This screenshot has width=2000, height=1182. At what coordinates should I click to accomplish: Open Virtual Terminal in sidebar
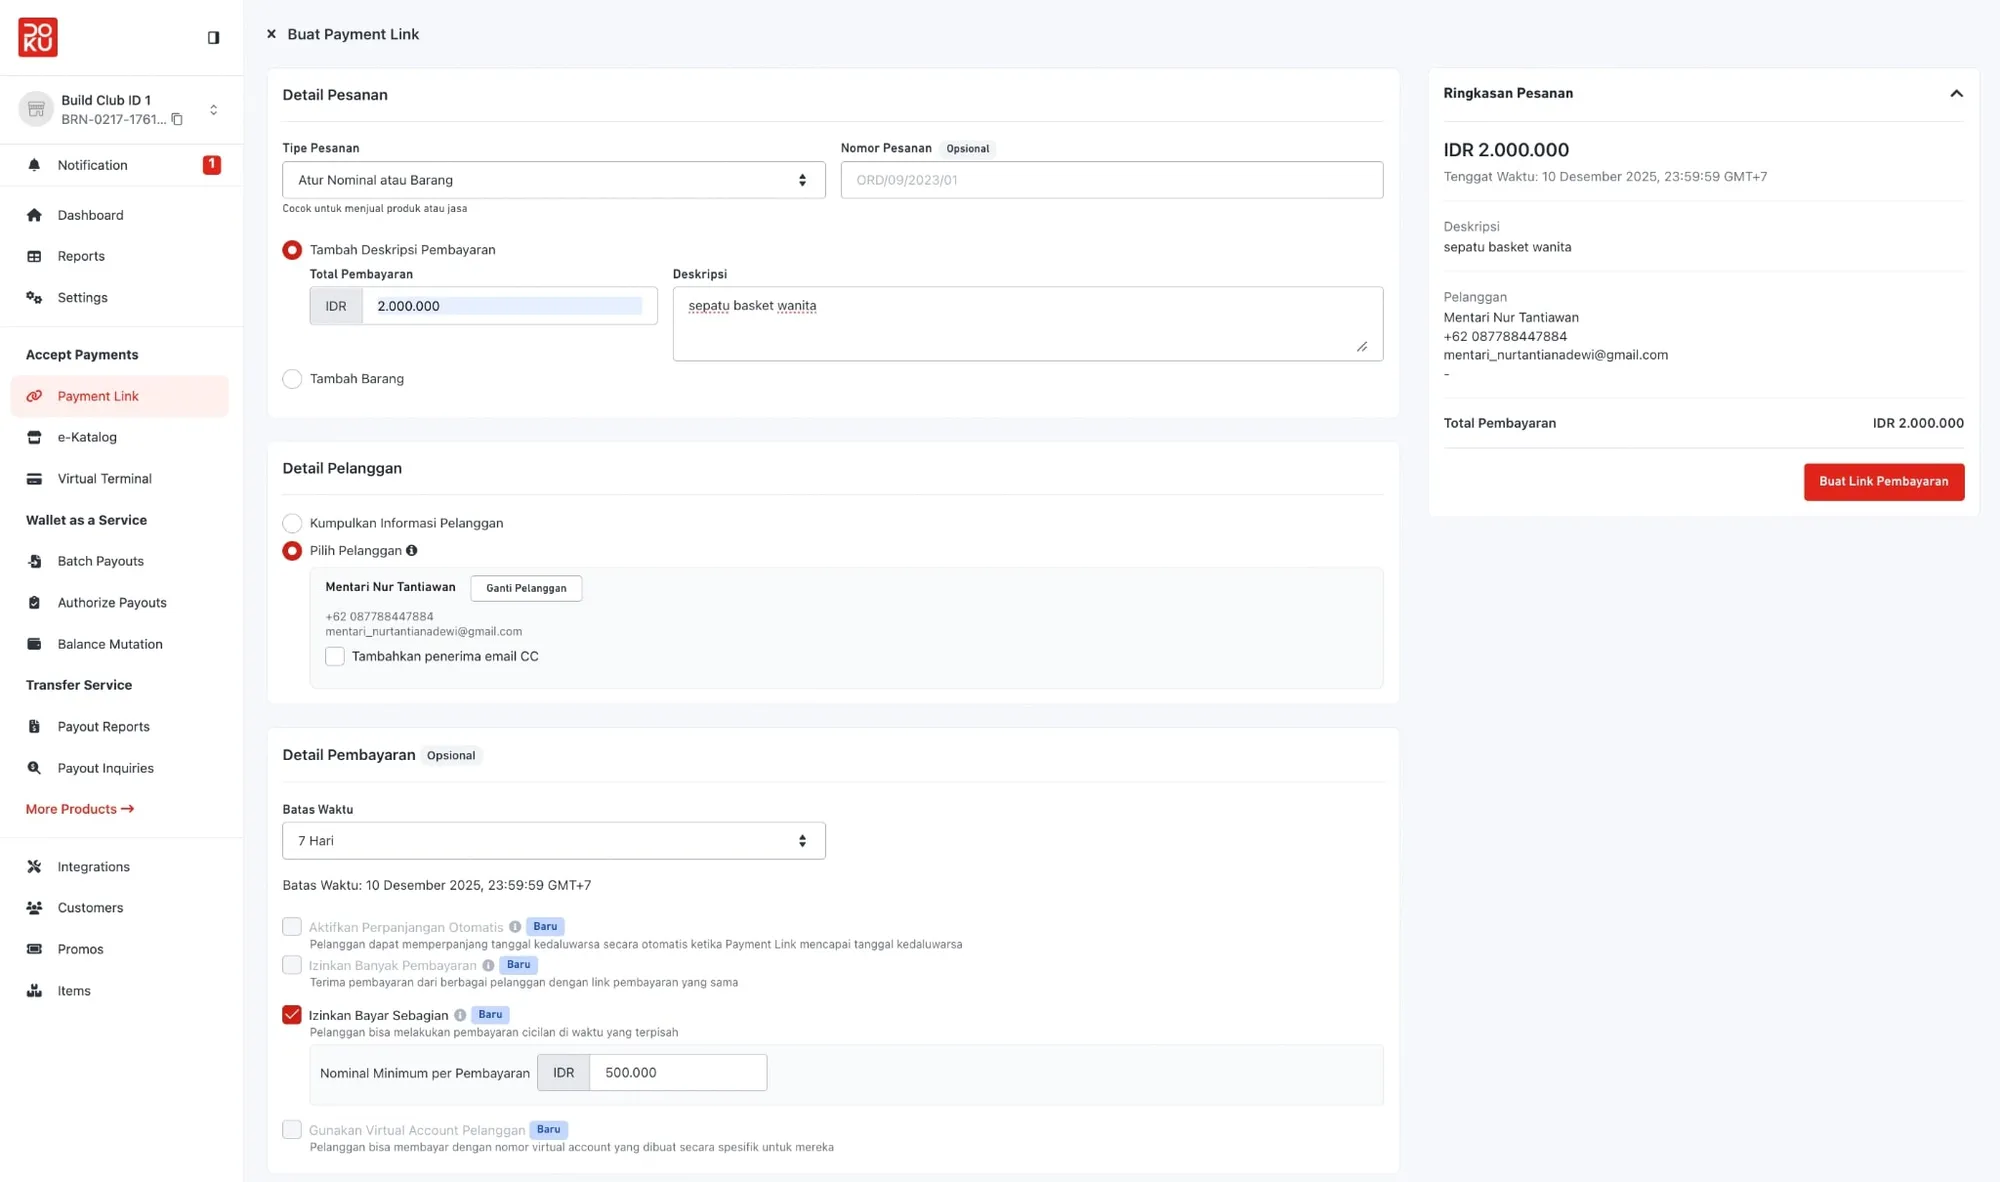tap(104, 479)
